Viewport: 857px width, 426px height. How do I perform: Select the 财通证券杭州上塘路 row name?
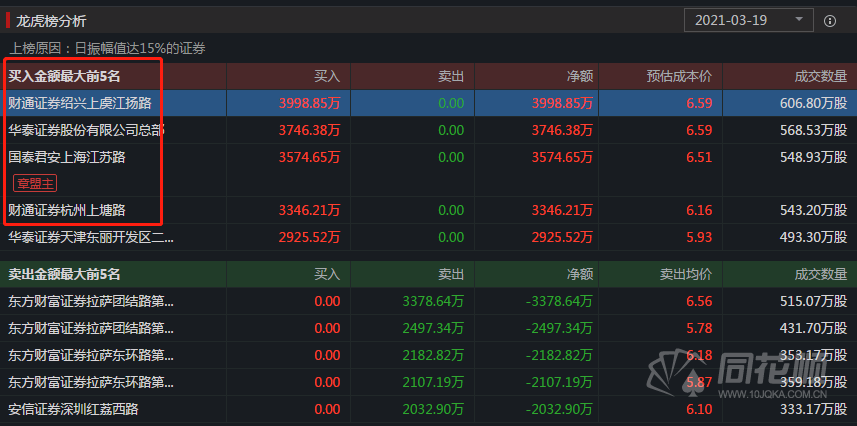[x=67, y=210]
